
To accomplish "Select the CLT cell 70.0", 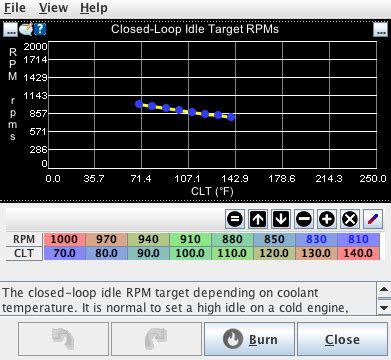I will click(x=65, y=253).
